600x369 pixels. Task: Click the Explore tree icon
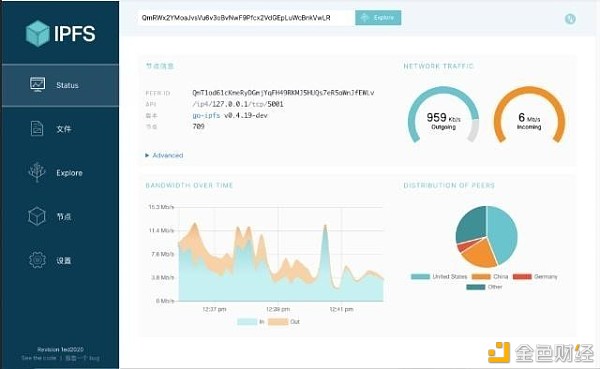37,172
